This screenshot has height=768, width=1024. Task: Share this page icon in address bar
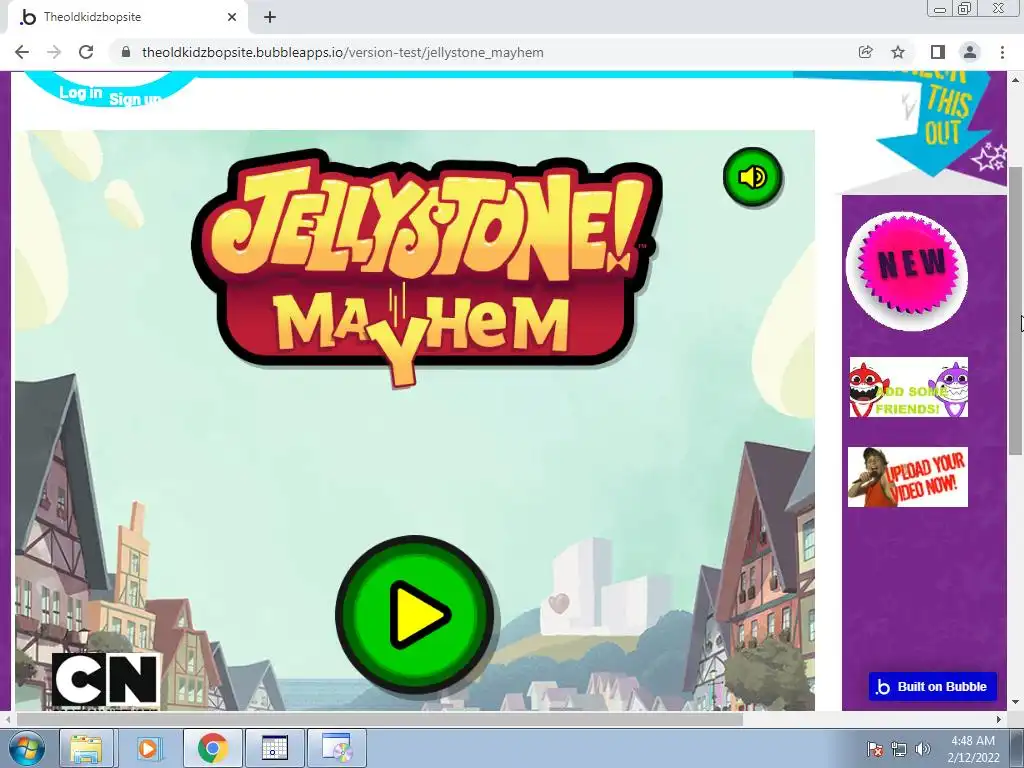[x=865, y=52]
